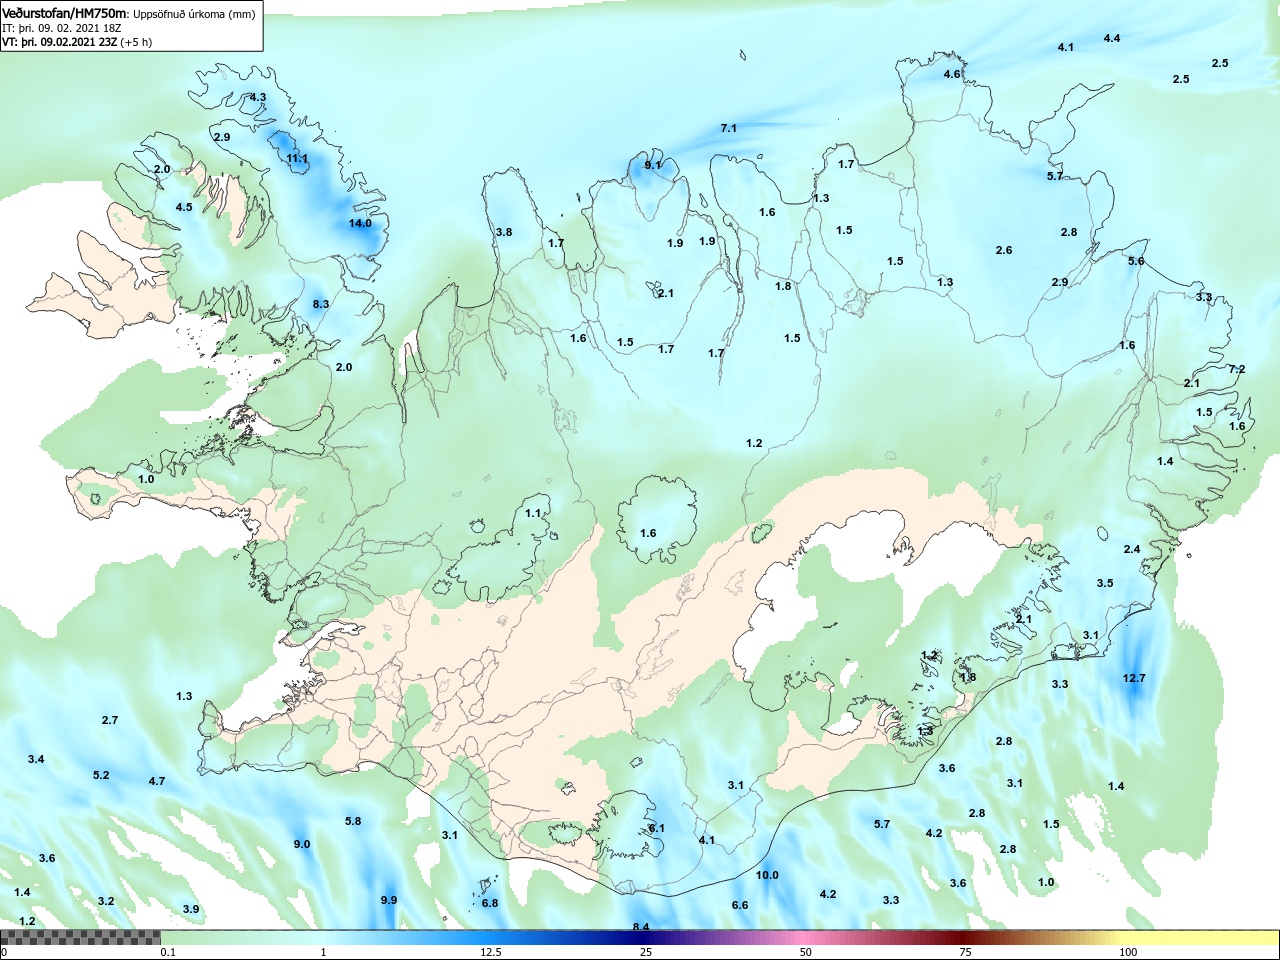Select the 5.6 precipitation value

tap(1136, 261)
